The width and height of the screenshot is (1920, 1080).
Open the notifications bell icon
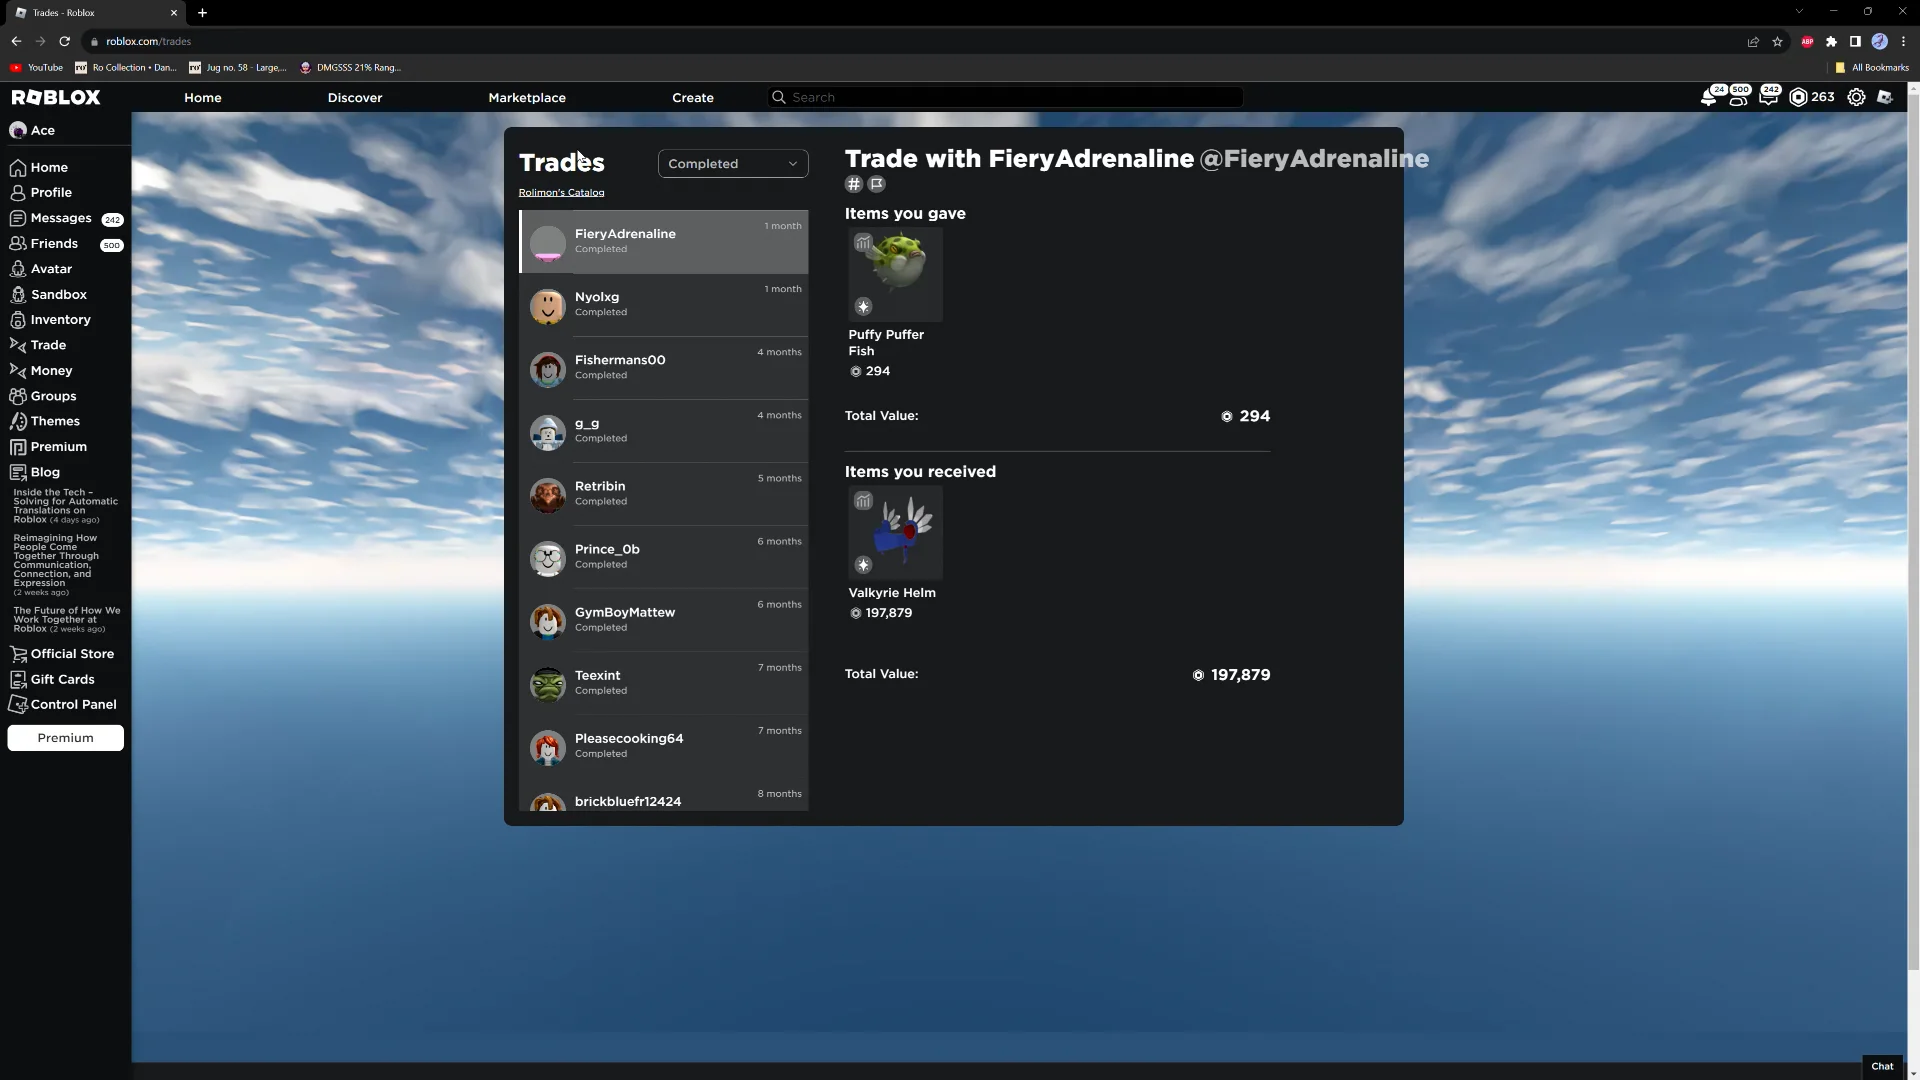point(1709,98)
